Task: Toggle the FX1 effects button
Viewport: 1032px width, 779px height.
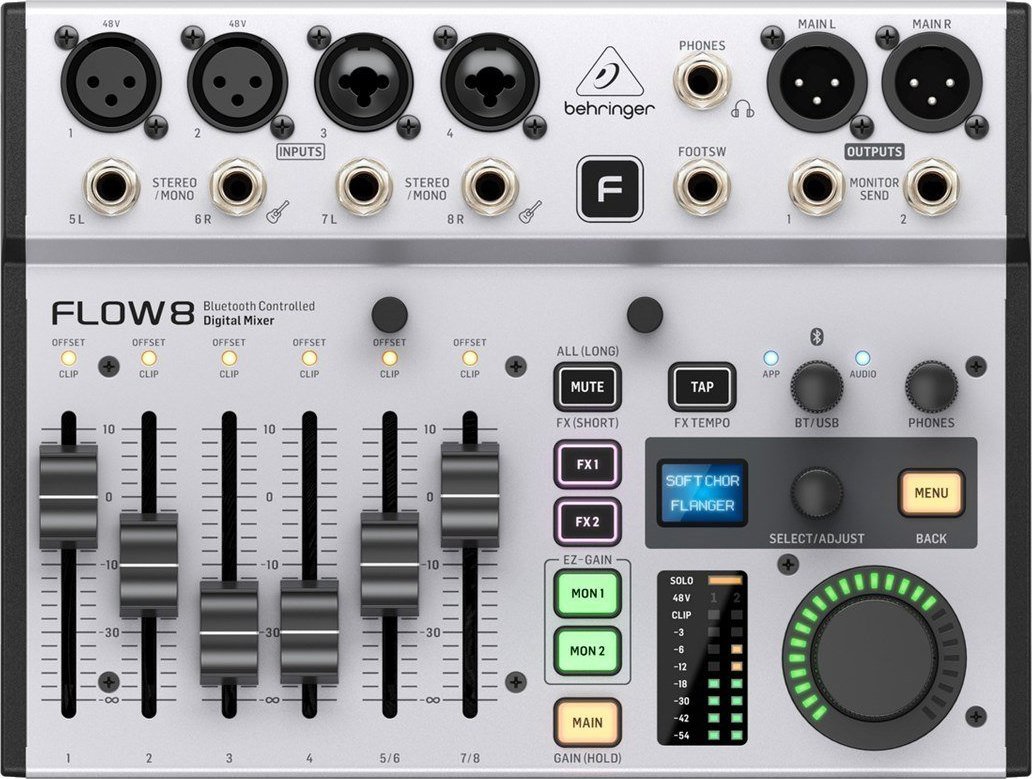Action: coord(587,464)
